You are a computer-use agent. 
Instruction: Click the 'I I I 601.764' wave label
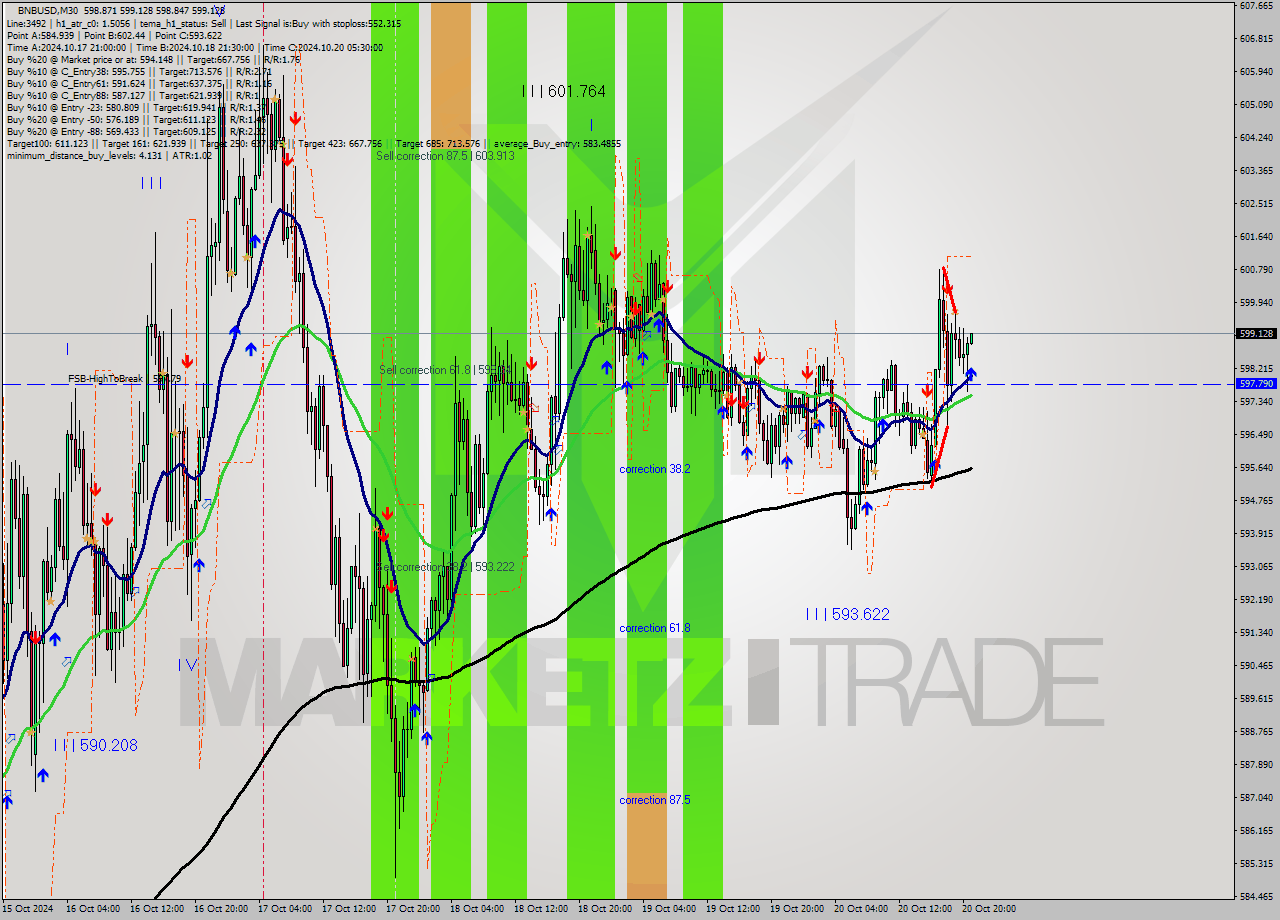564,91
